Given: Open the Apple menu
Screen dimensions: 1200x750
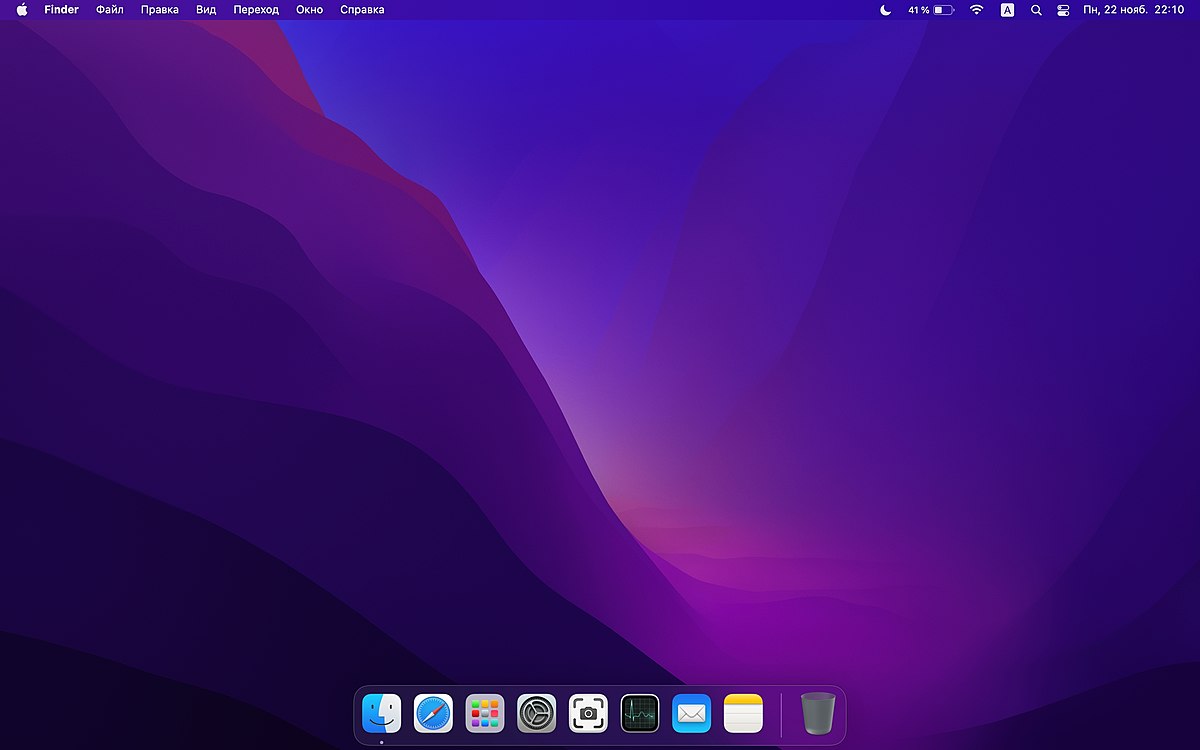Looking at the screenshot, I should (22, 10).
